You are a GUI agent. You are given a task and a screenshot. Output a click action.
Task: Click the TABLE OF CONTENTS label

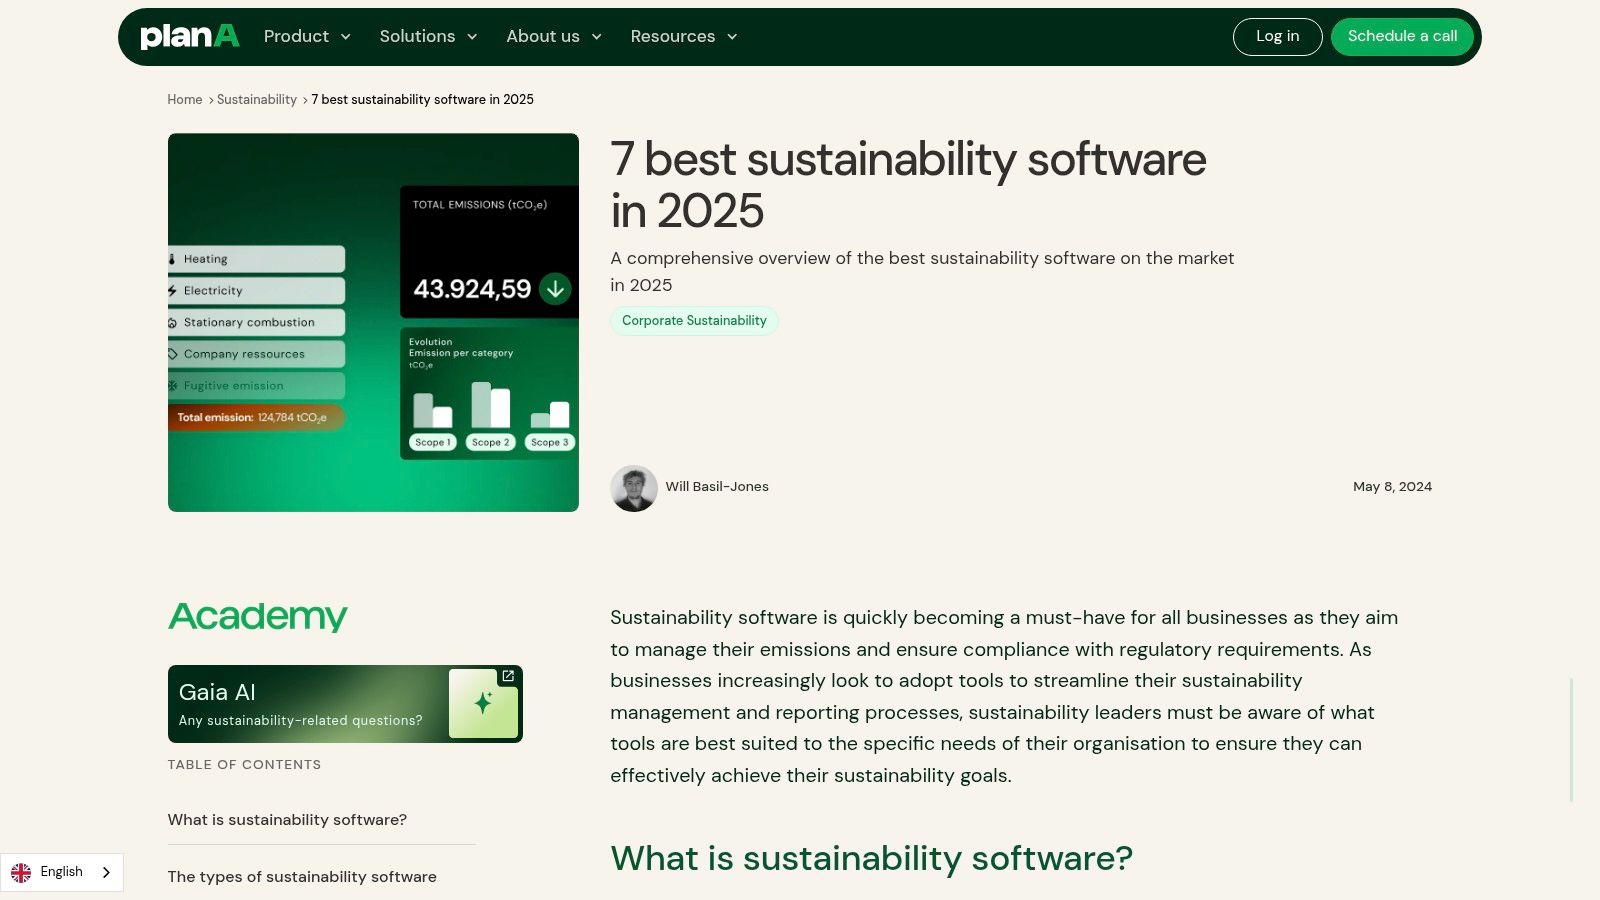(x=244, y=765)
